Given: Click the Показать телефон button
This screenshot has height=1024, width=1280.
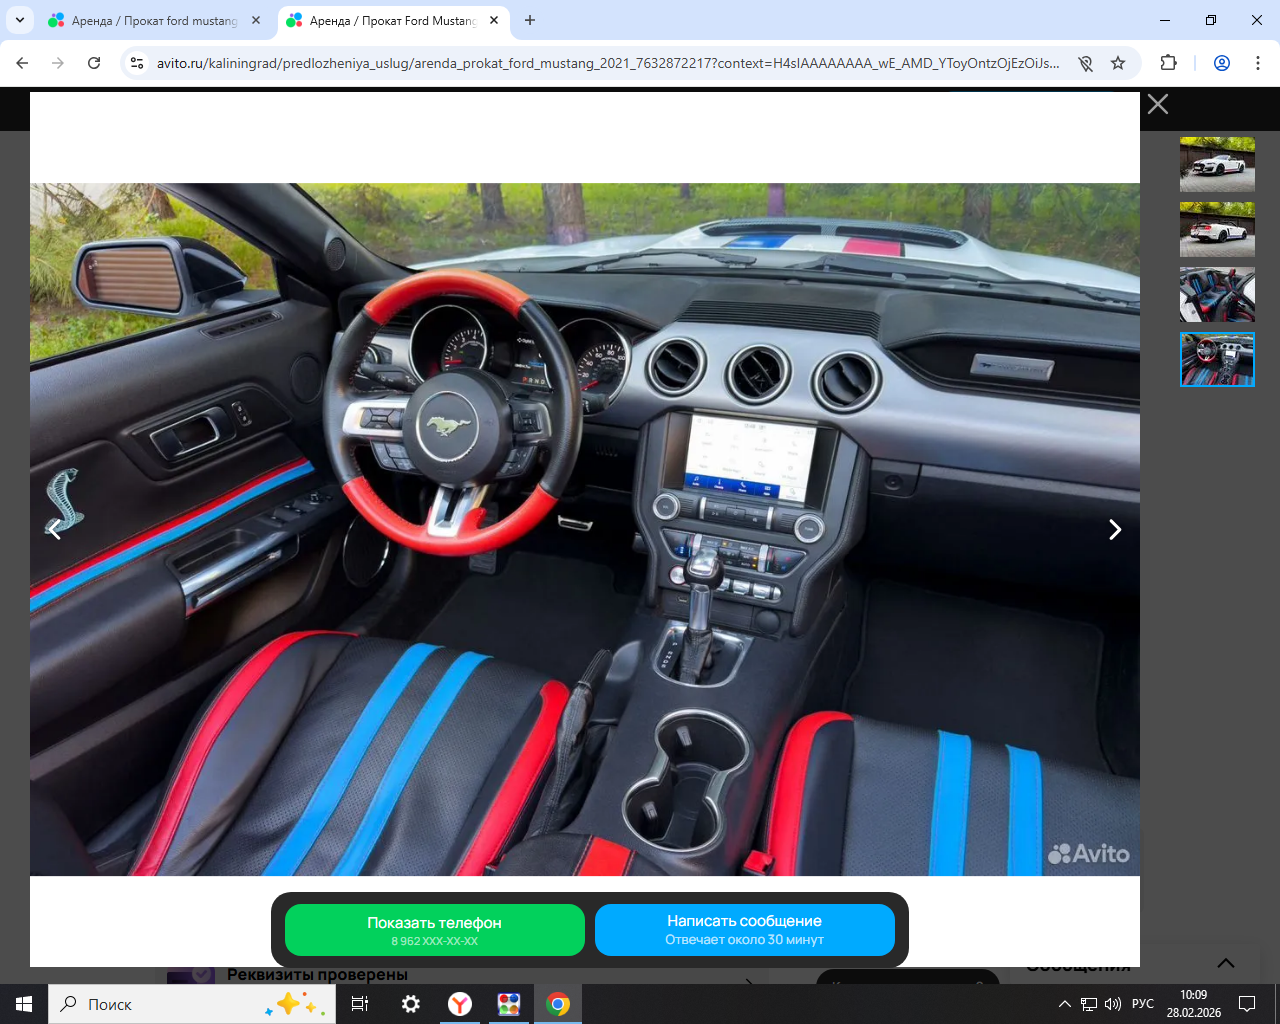Looking at the screenshot, I should coord(435,930).
